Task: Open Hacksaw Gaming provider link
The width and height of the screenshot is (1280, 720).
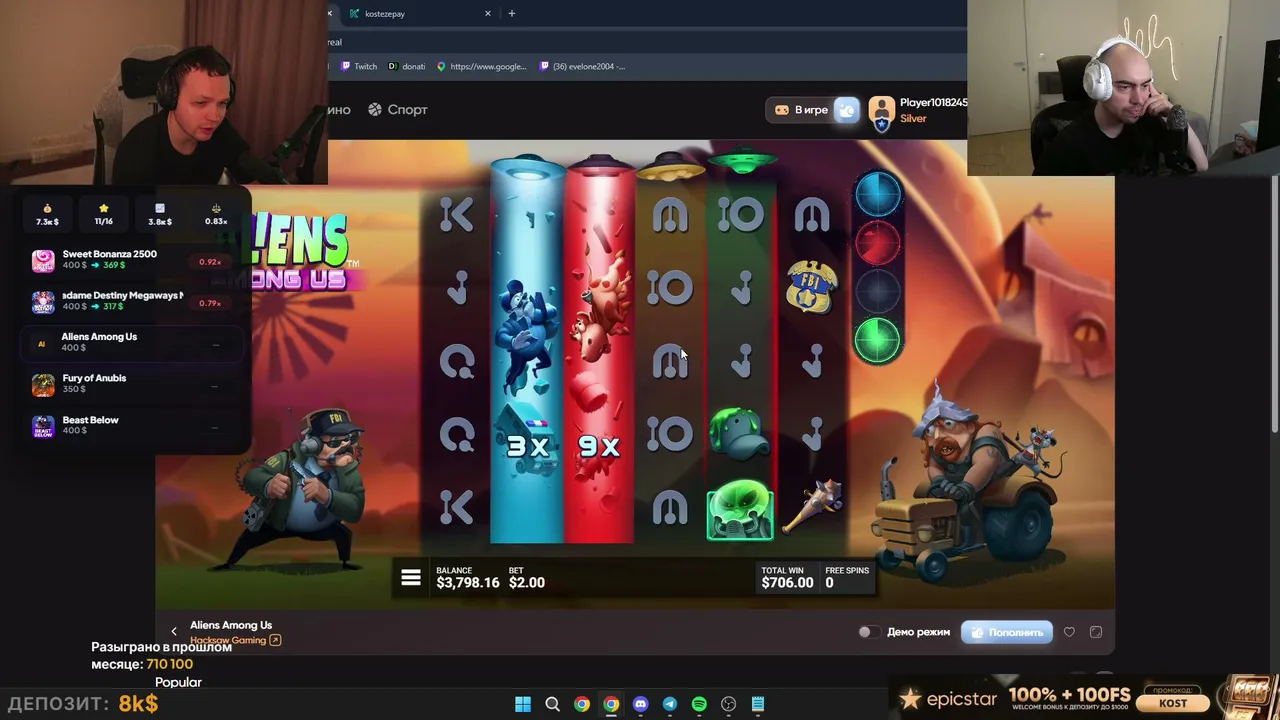Action: pos(235,640)
